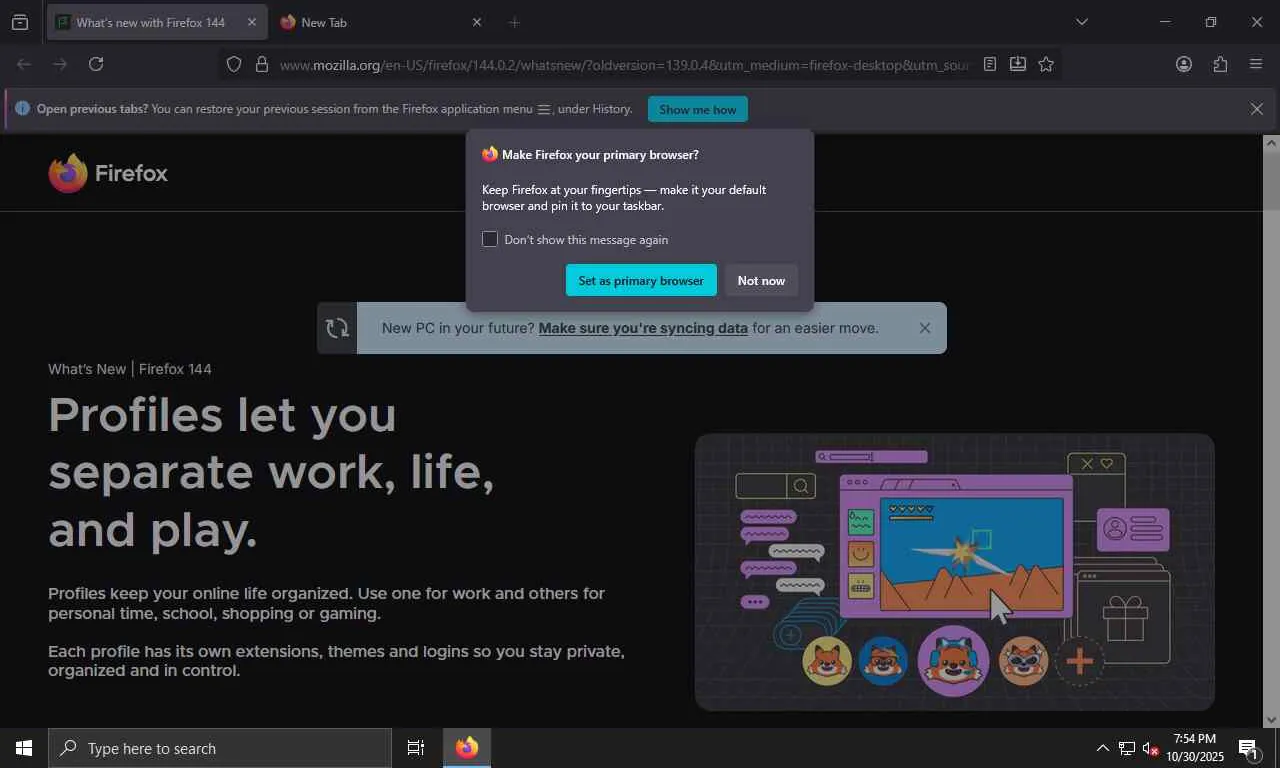The width and height of the screenshot is (1280, 768).
Task: Click the 'What's New | Firefox 144' text
Action: click(130, 369)
